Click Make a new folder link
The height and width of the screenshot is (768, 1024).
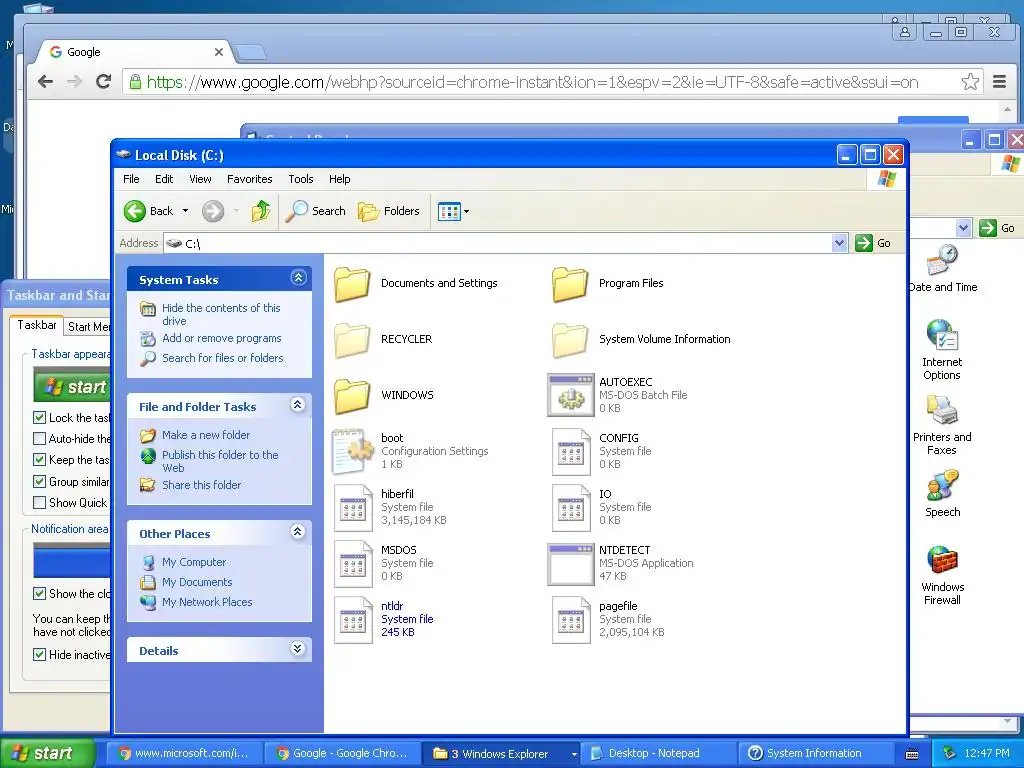click(x=206, y=435)
